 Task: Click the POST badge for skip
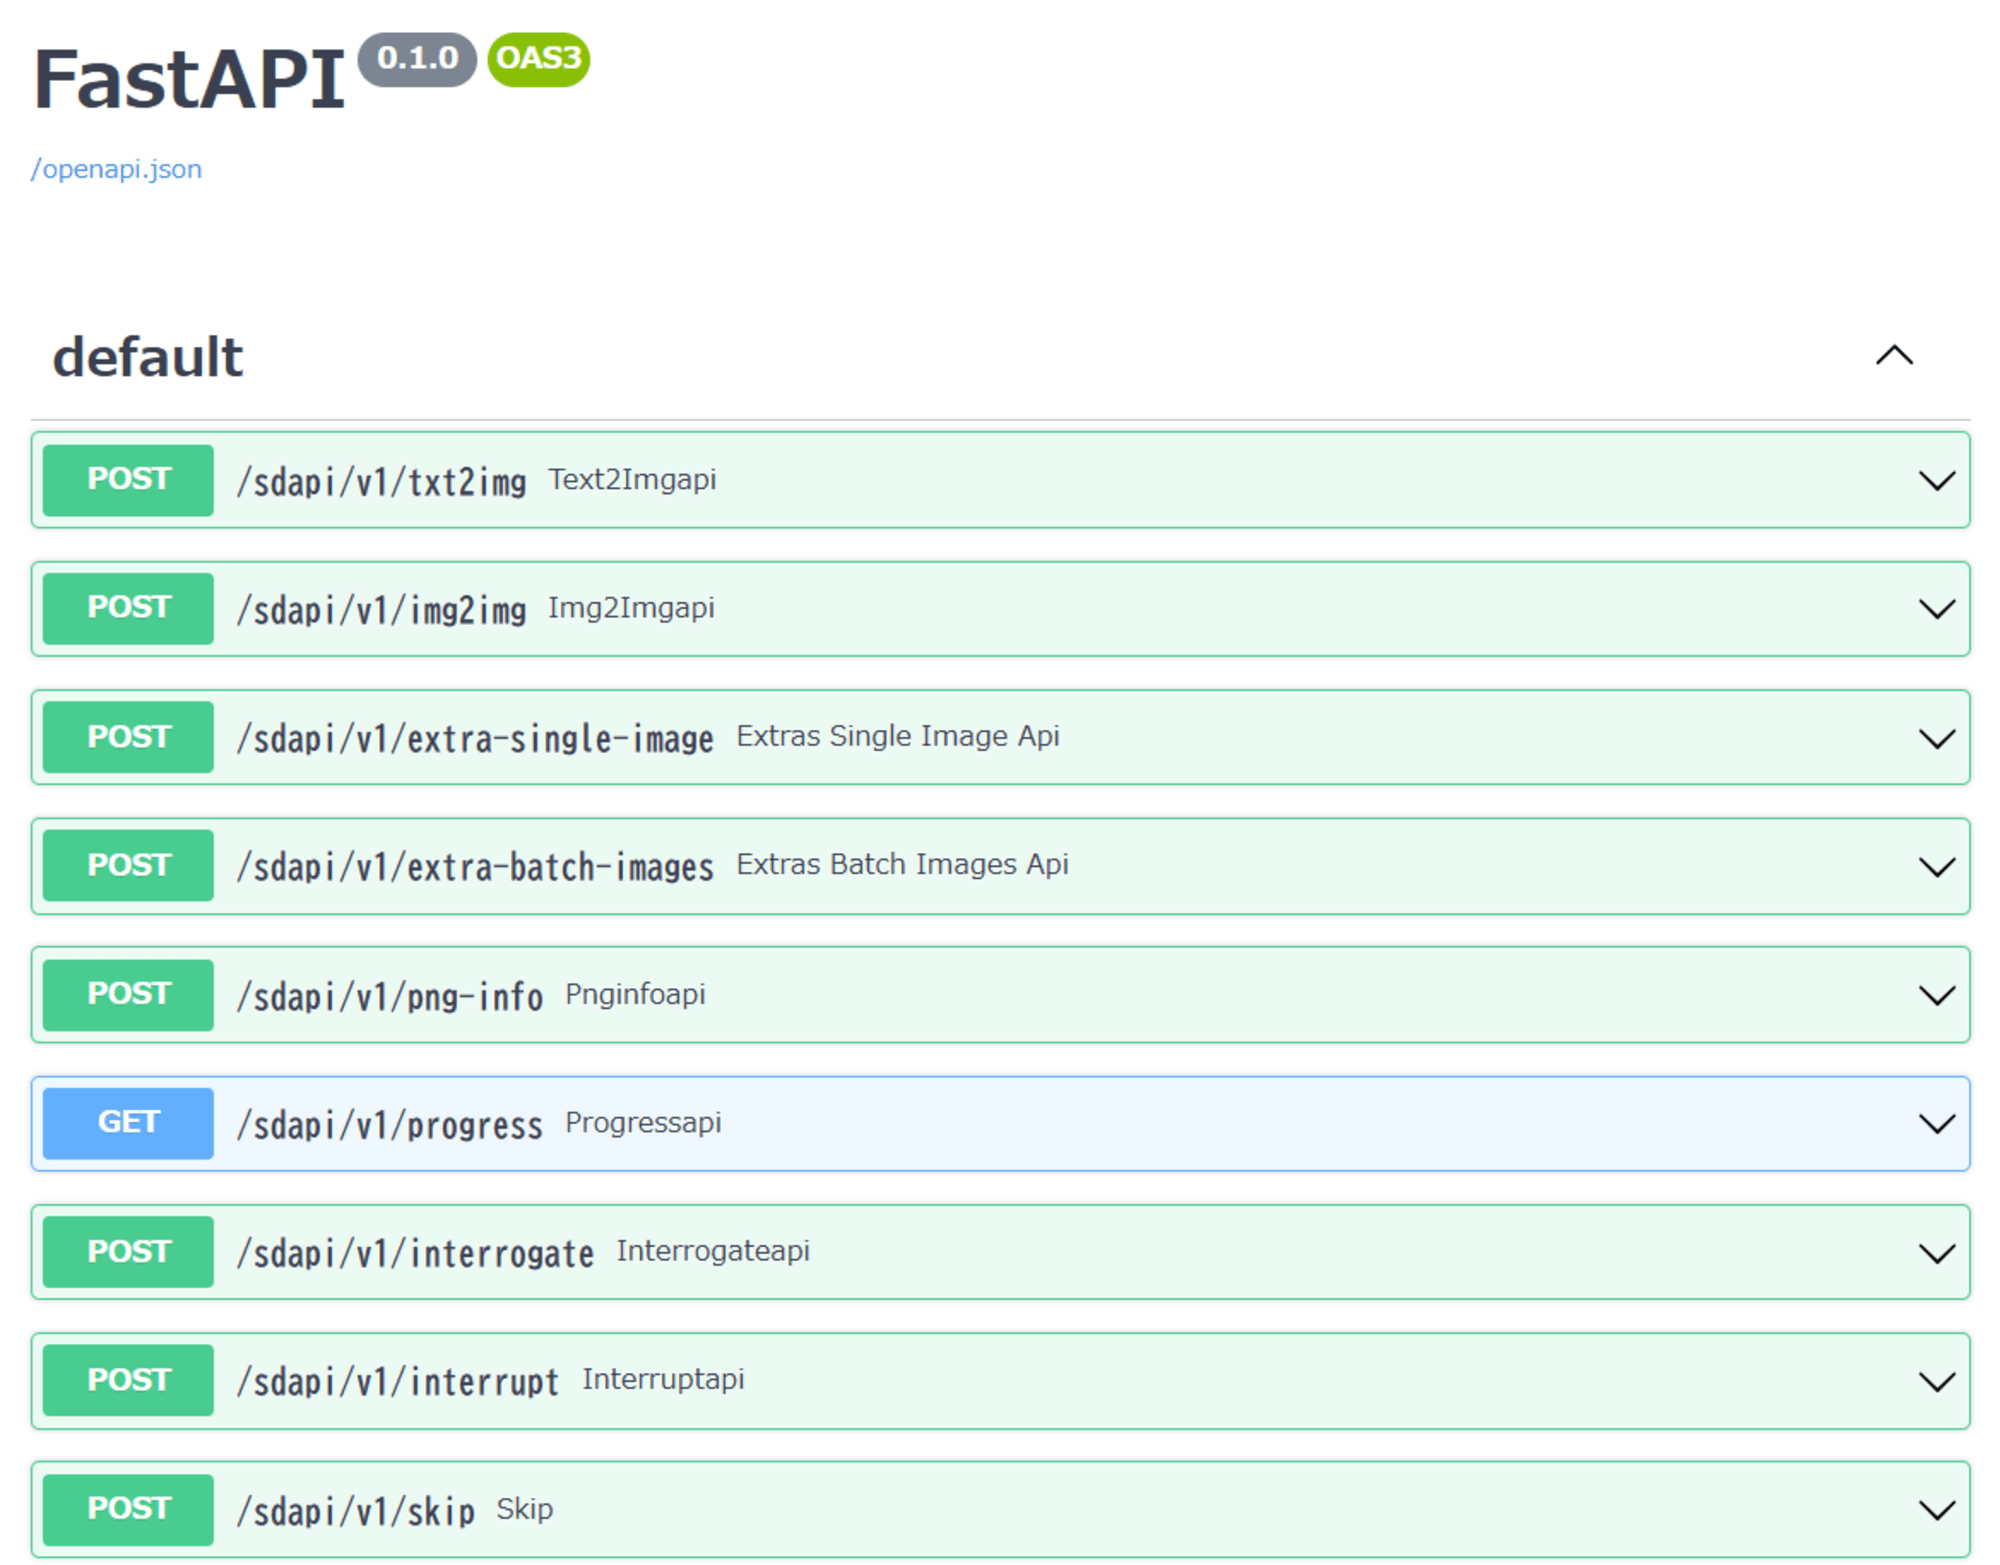pyautogui.click(x=128, y=1509)
